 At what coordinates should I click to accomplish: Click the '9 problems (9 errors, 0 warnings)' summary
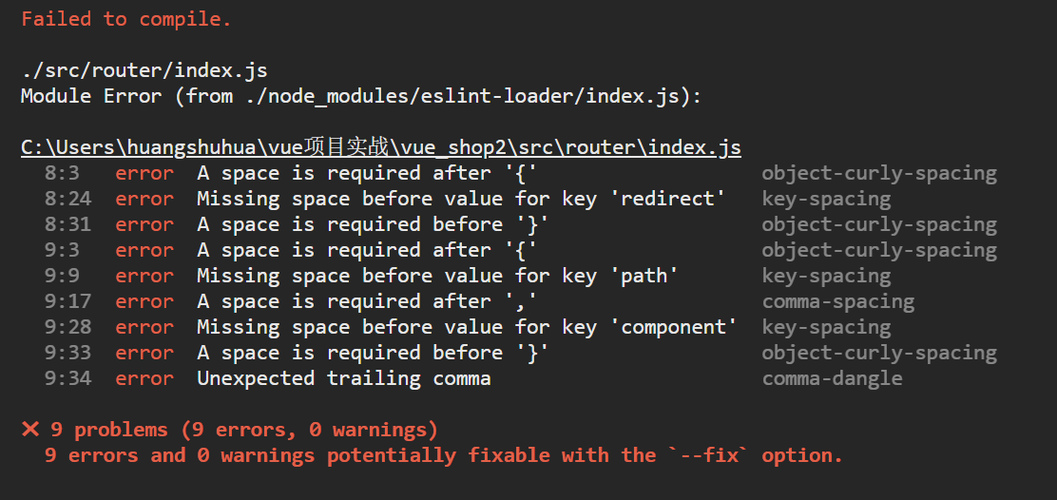(244, 429)
